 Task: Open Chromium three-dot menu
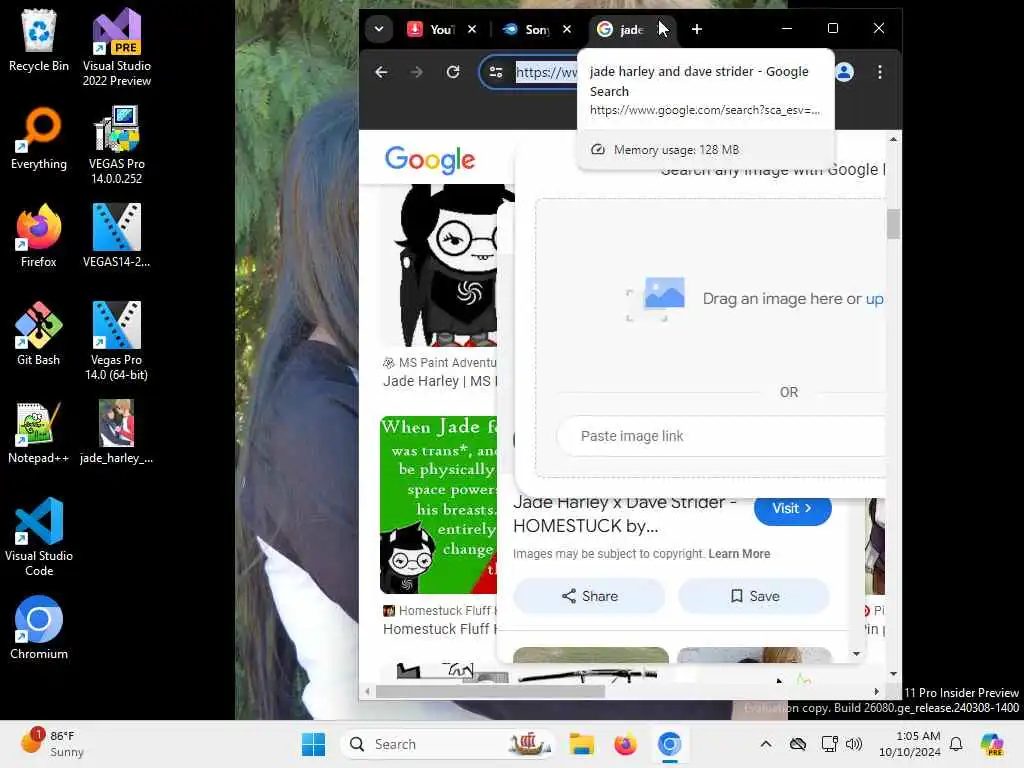(x=880, y=72)
